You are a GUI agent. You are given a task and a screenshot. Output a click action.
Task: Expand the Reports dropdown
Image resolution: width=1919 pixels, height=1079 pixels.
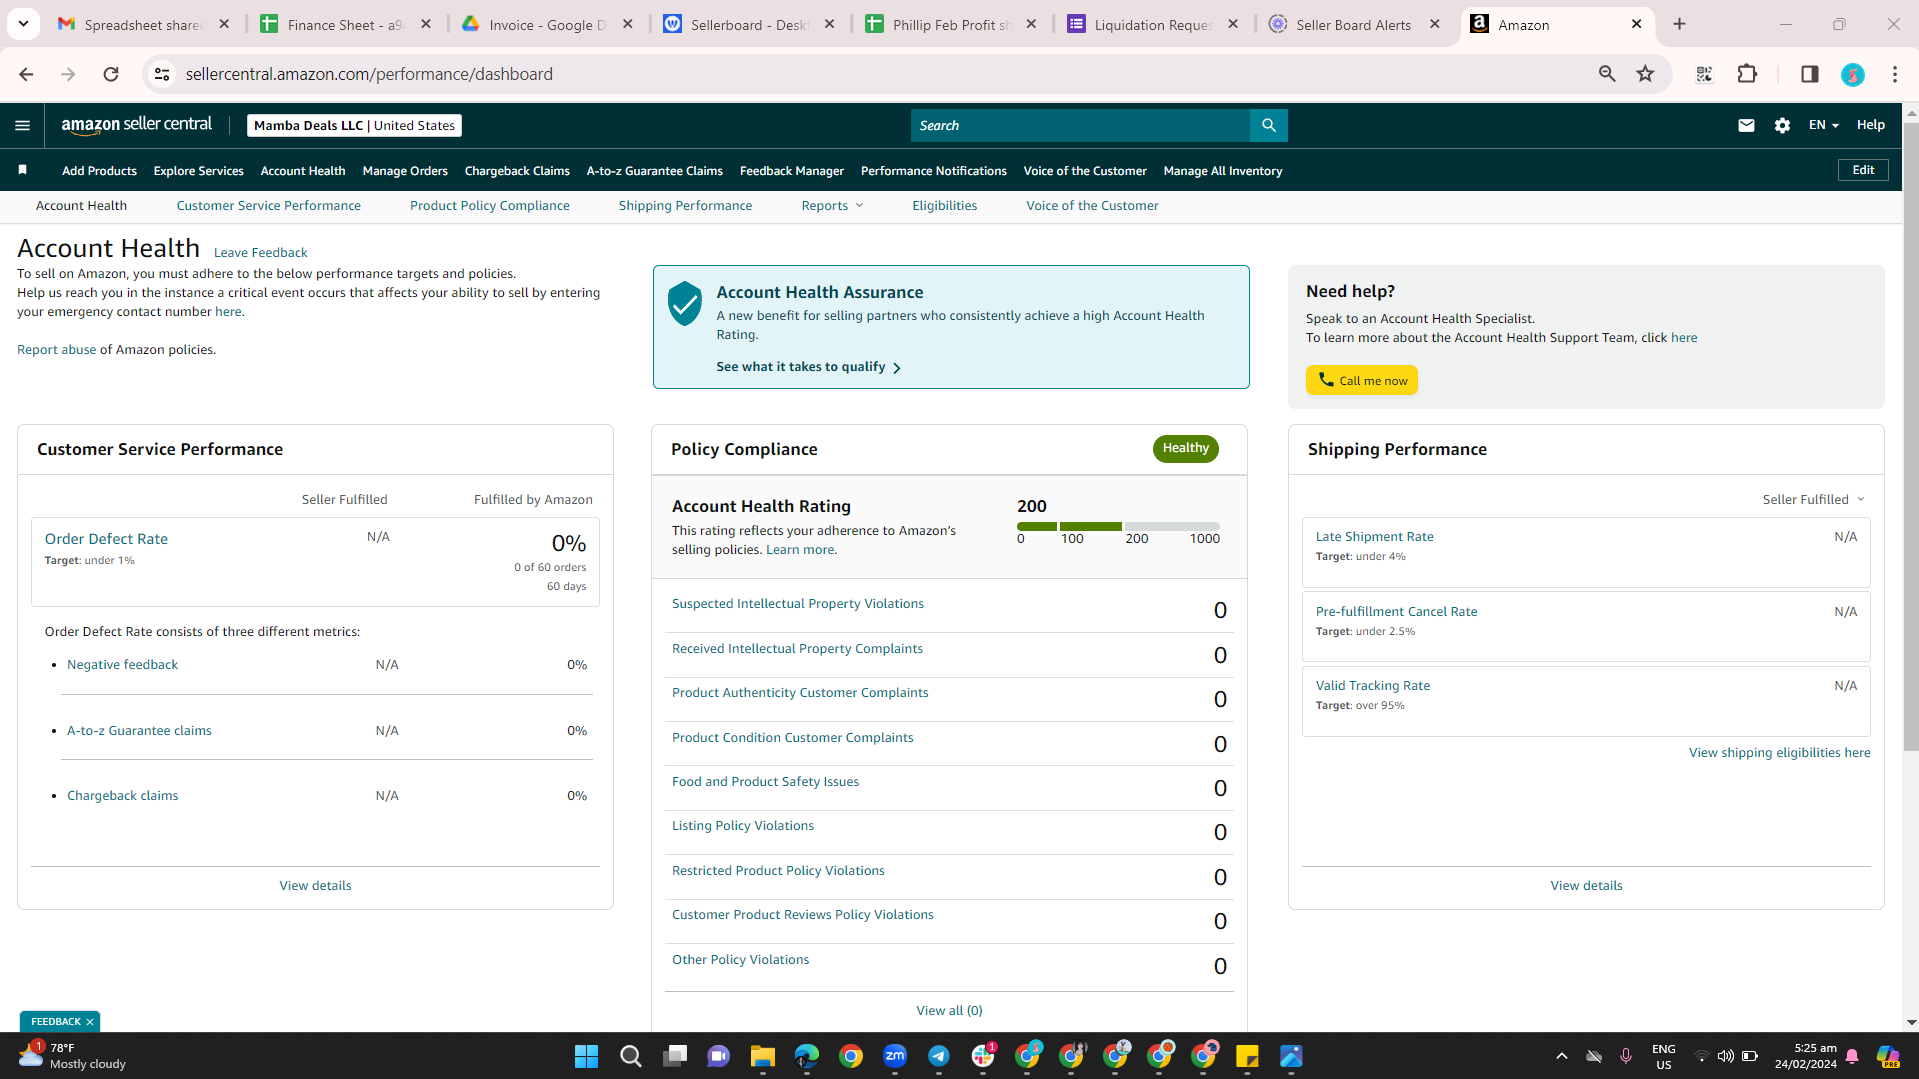[832, 206]
